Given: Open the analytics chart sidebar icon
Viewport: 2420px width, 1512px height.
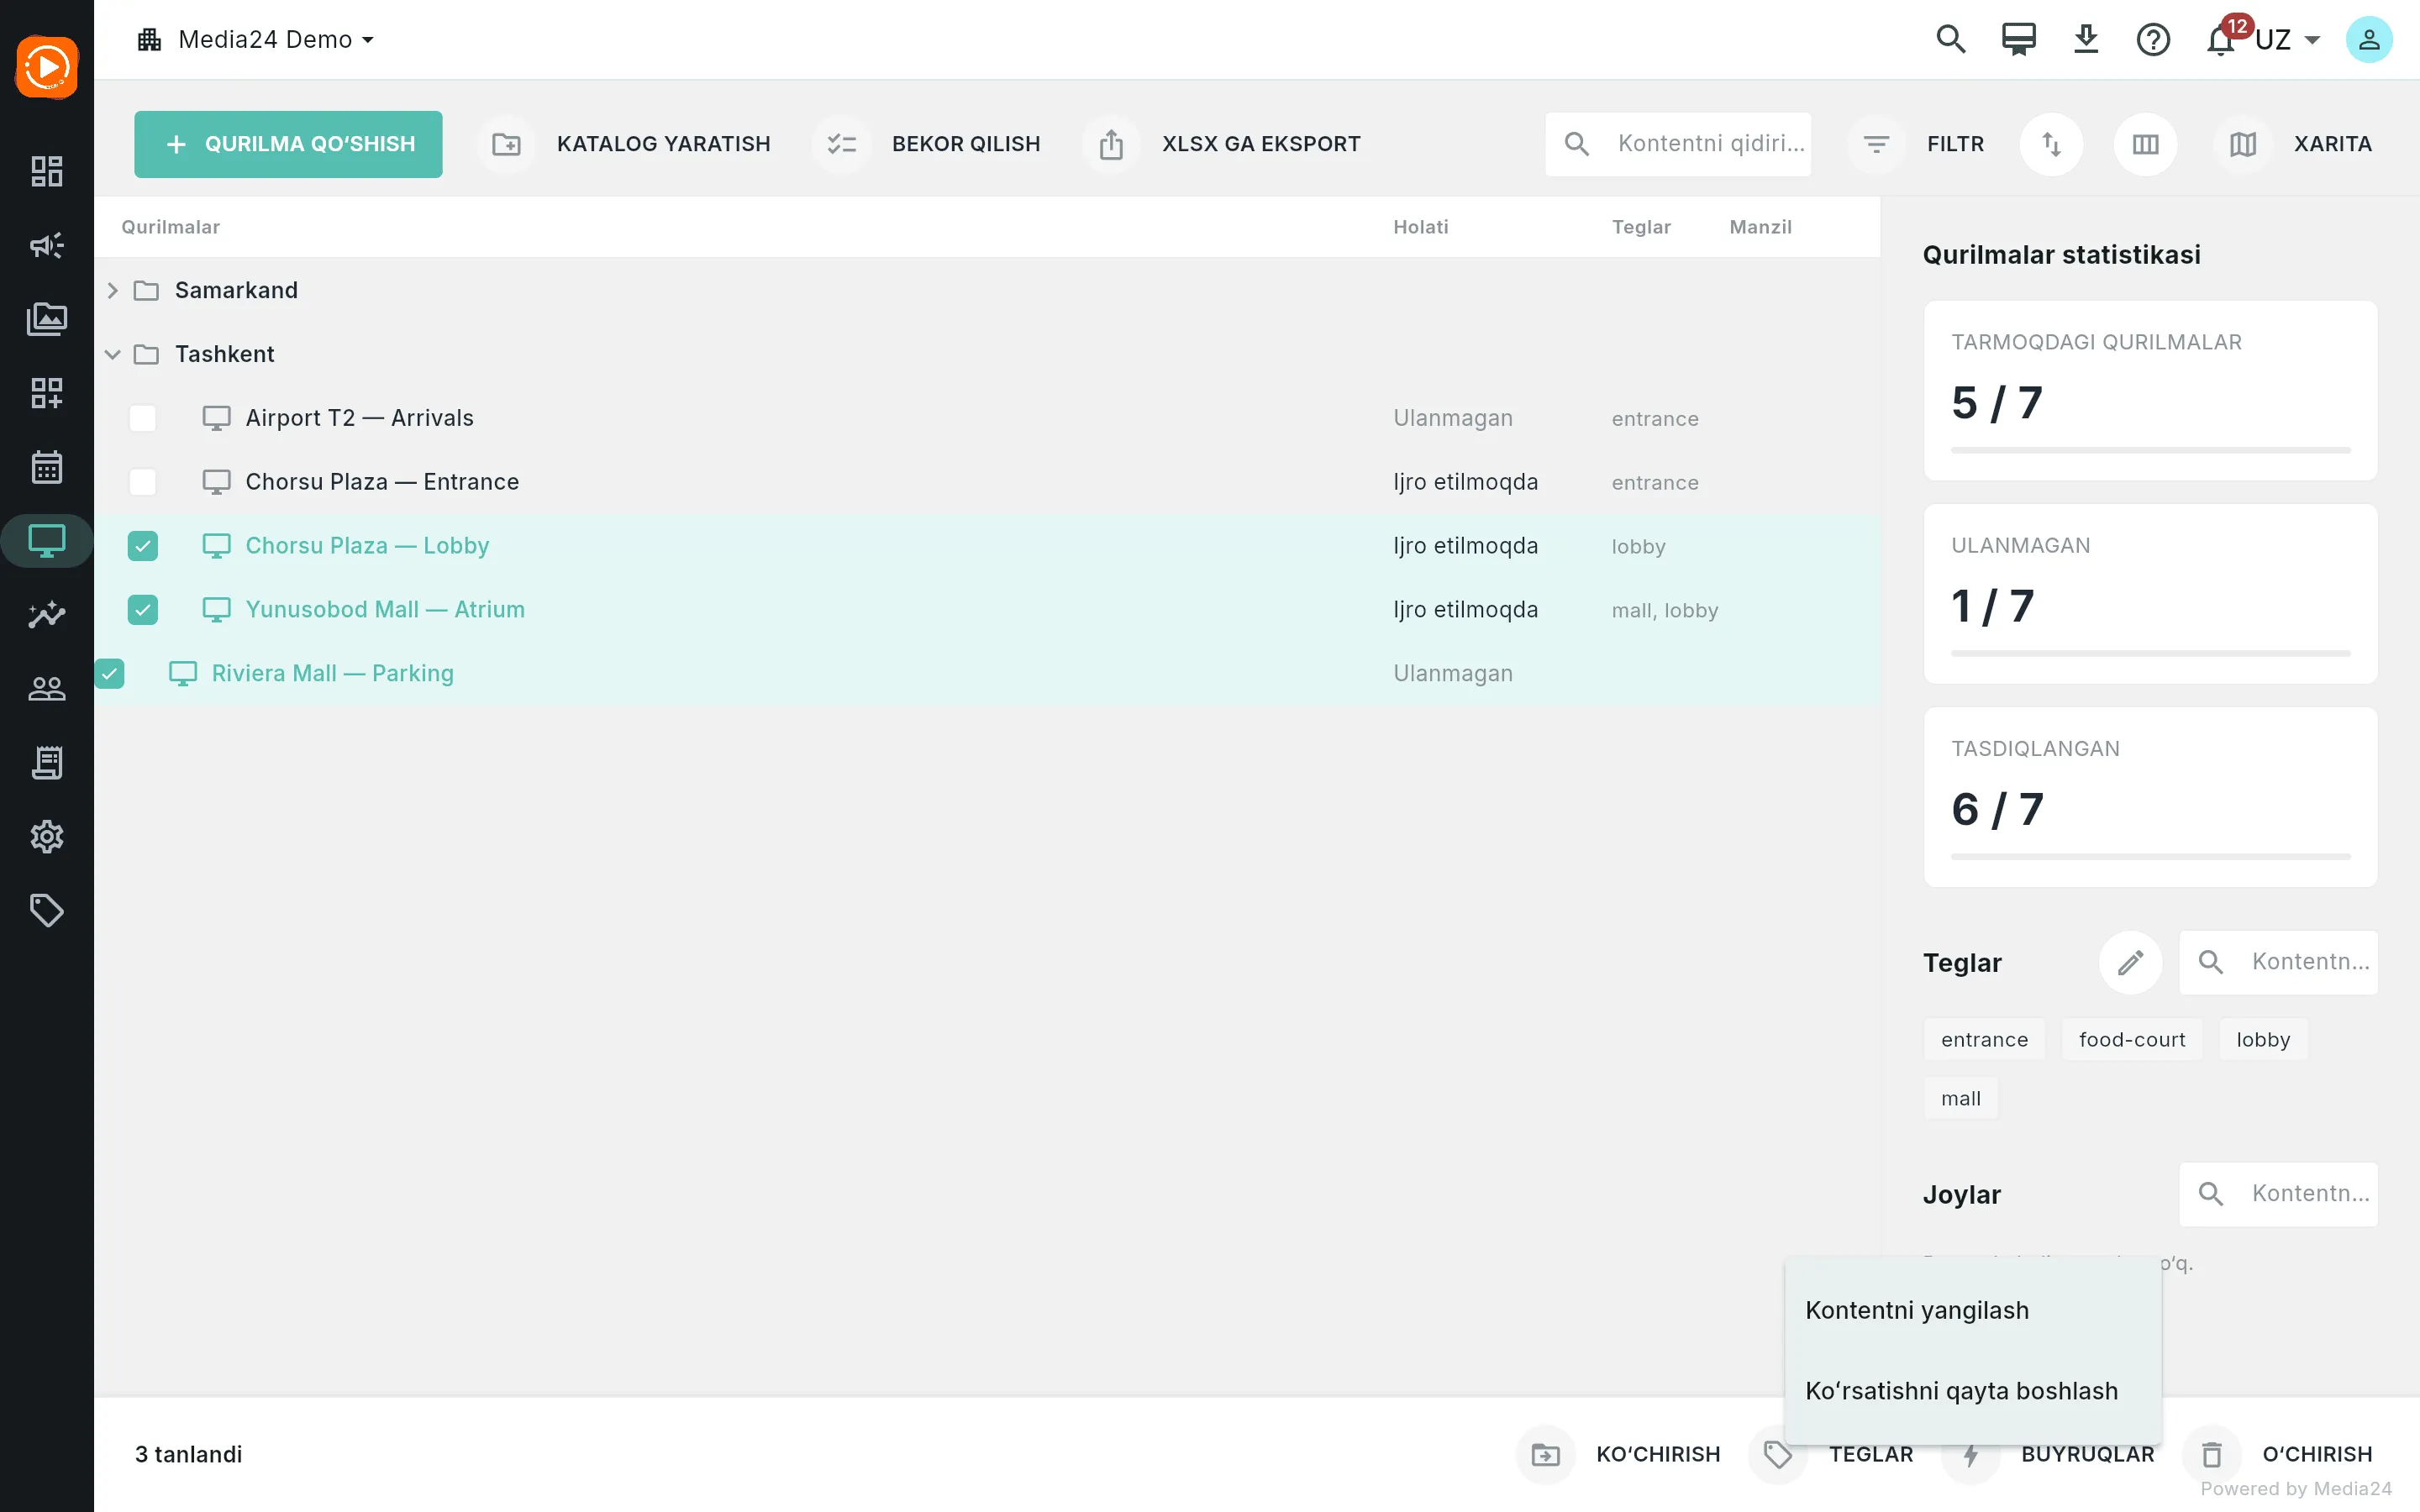Looking at the screenshot, I should click(47, 615).
